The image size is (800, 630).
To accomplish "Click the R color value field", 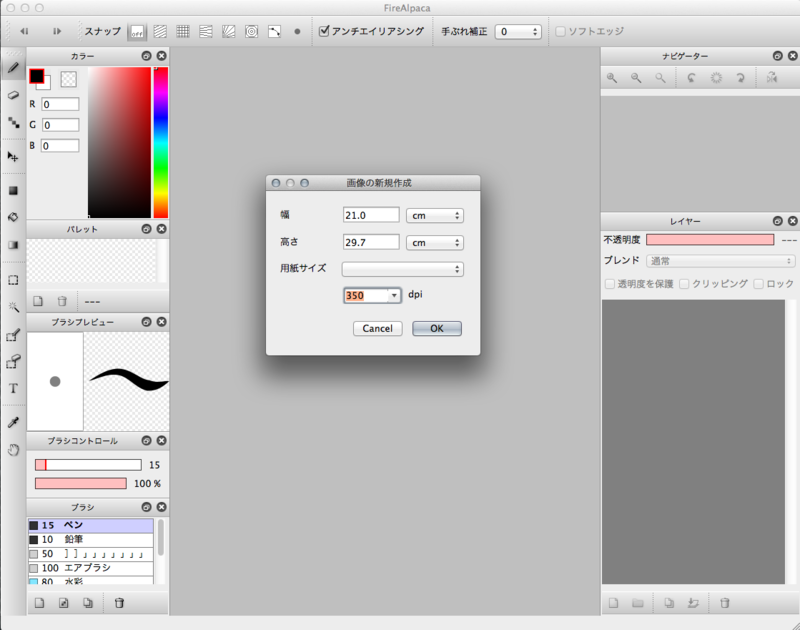I will point(60,104).
